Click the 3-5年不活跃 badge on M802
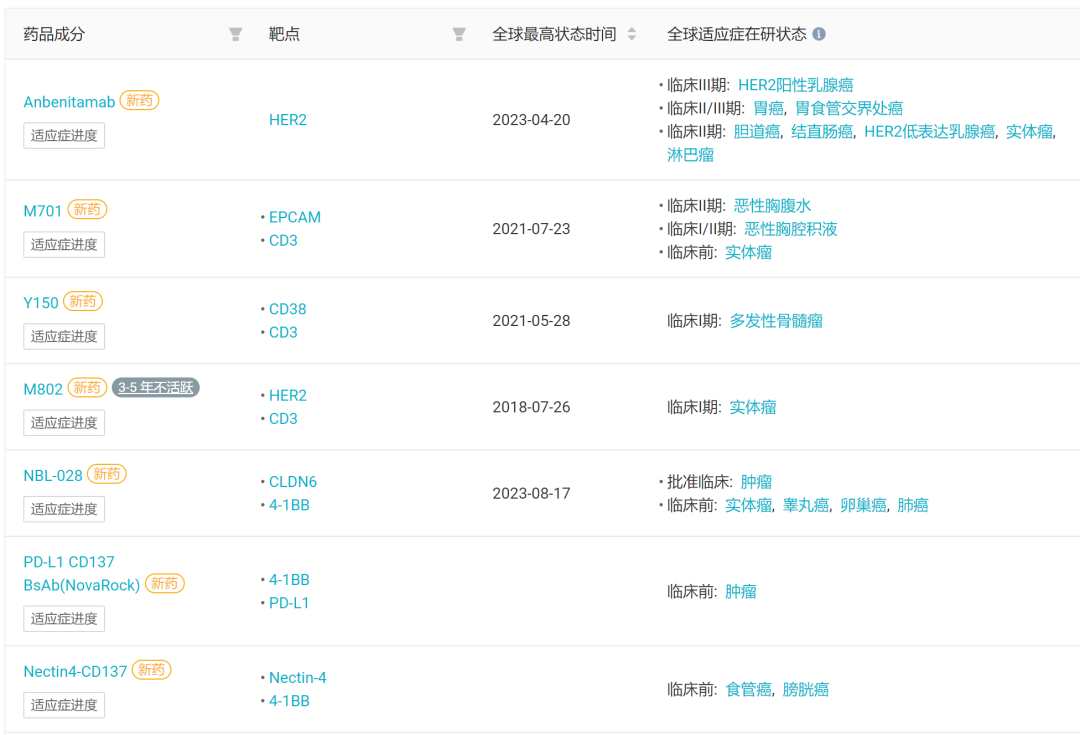This screenshot has height=735, width=1080. click(x=156, y=388)
